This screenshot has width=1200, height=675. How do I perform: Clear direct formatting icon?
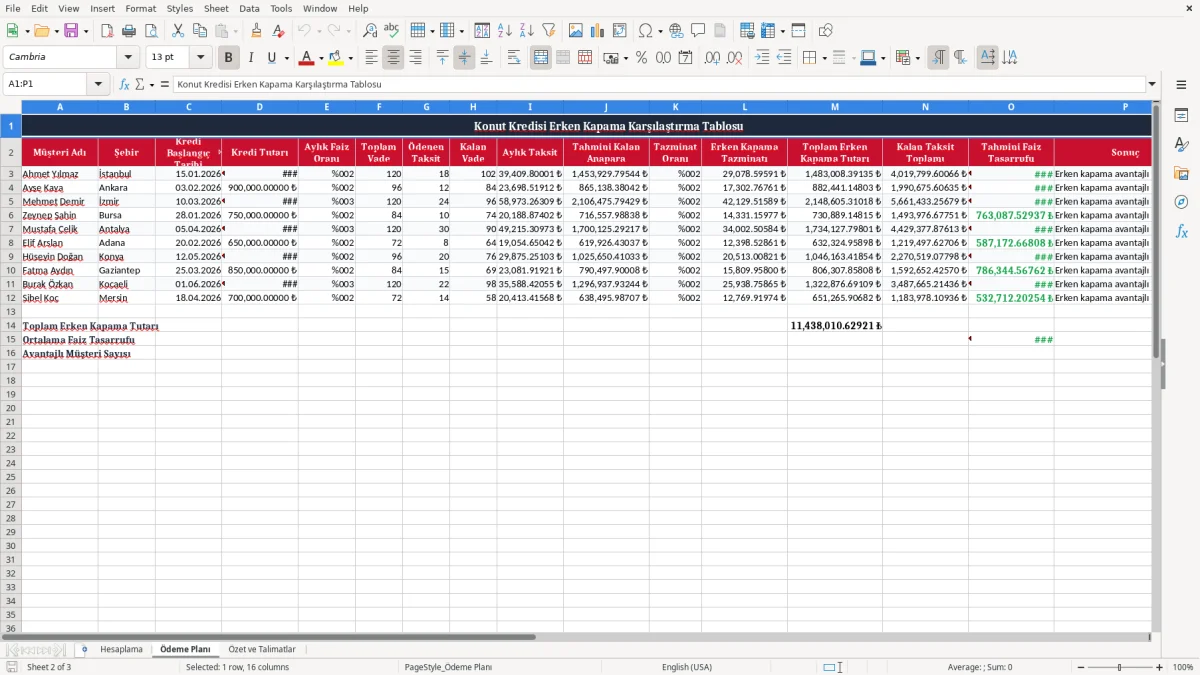(278, 31)
